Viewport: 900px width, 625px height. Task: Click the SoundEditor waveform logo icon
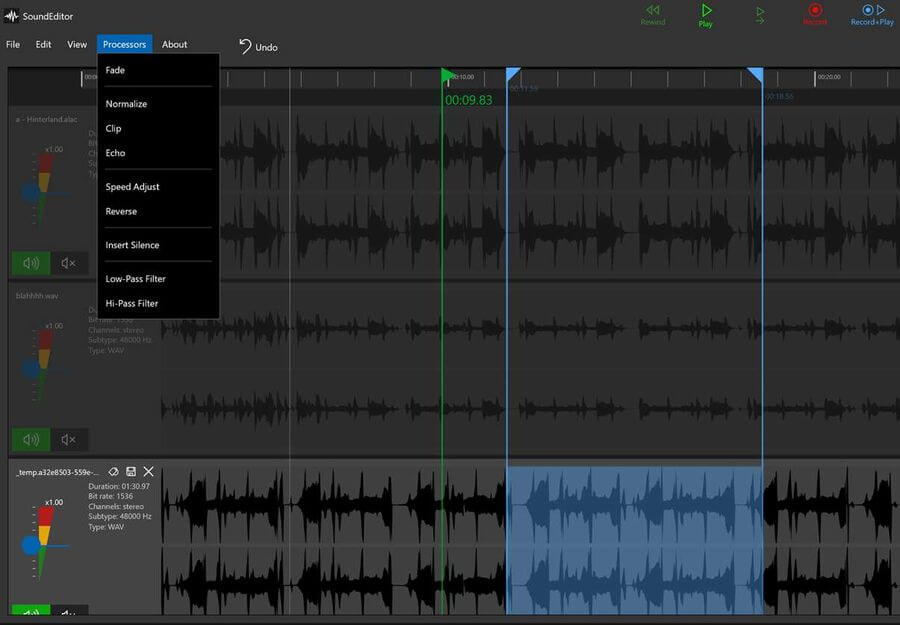[x=11, y=16]
